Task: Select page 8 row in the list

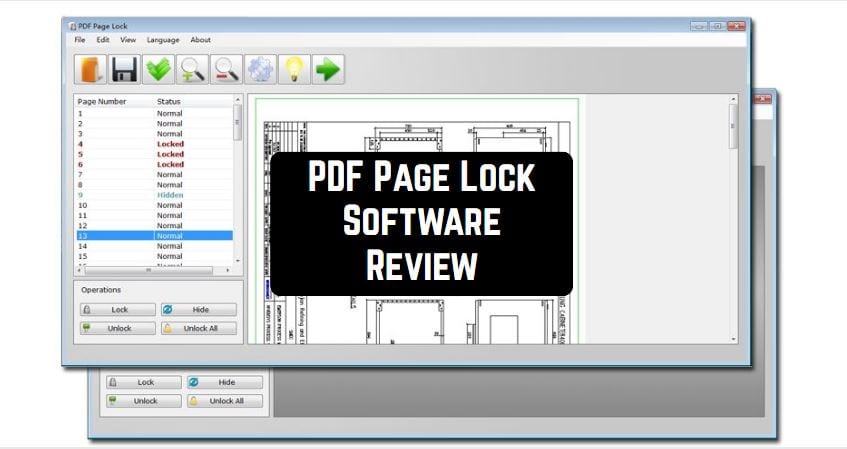Action: coord(154,185)
